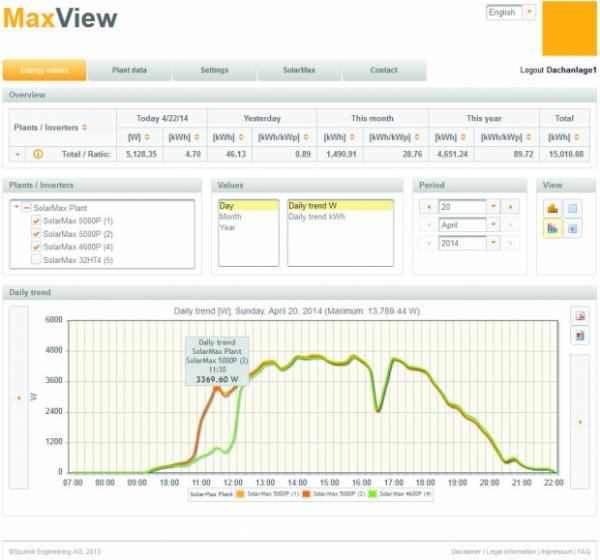Sort the This month [kWh] column
Screen dimensions: 600x560
point(352,137)
